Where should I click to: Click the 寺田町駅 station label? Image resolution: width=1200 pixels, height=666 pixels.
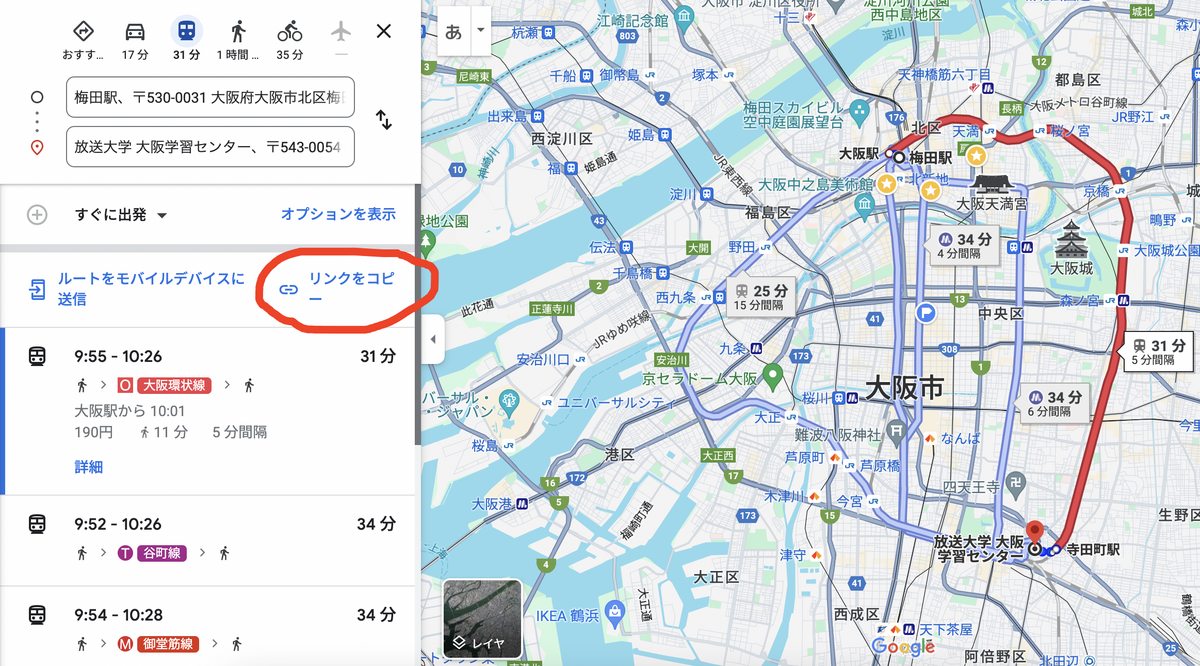(x=1093, y=549)
